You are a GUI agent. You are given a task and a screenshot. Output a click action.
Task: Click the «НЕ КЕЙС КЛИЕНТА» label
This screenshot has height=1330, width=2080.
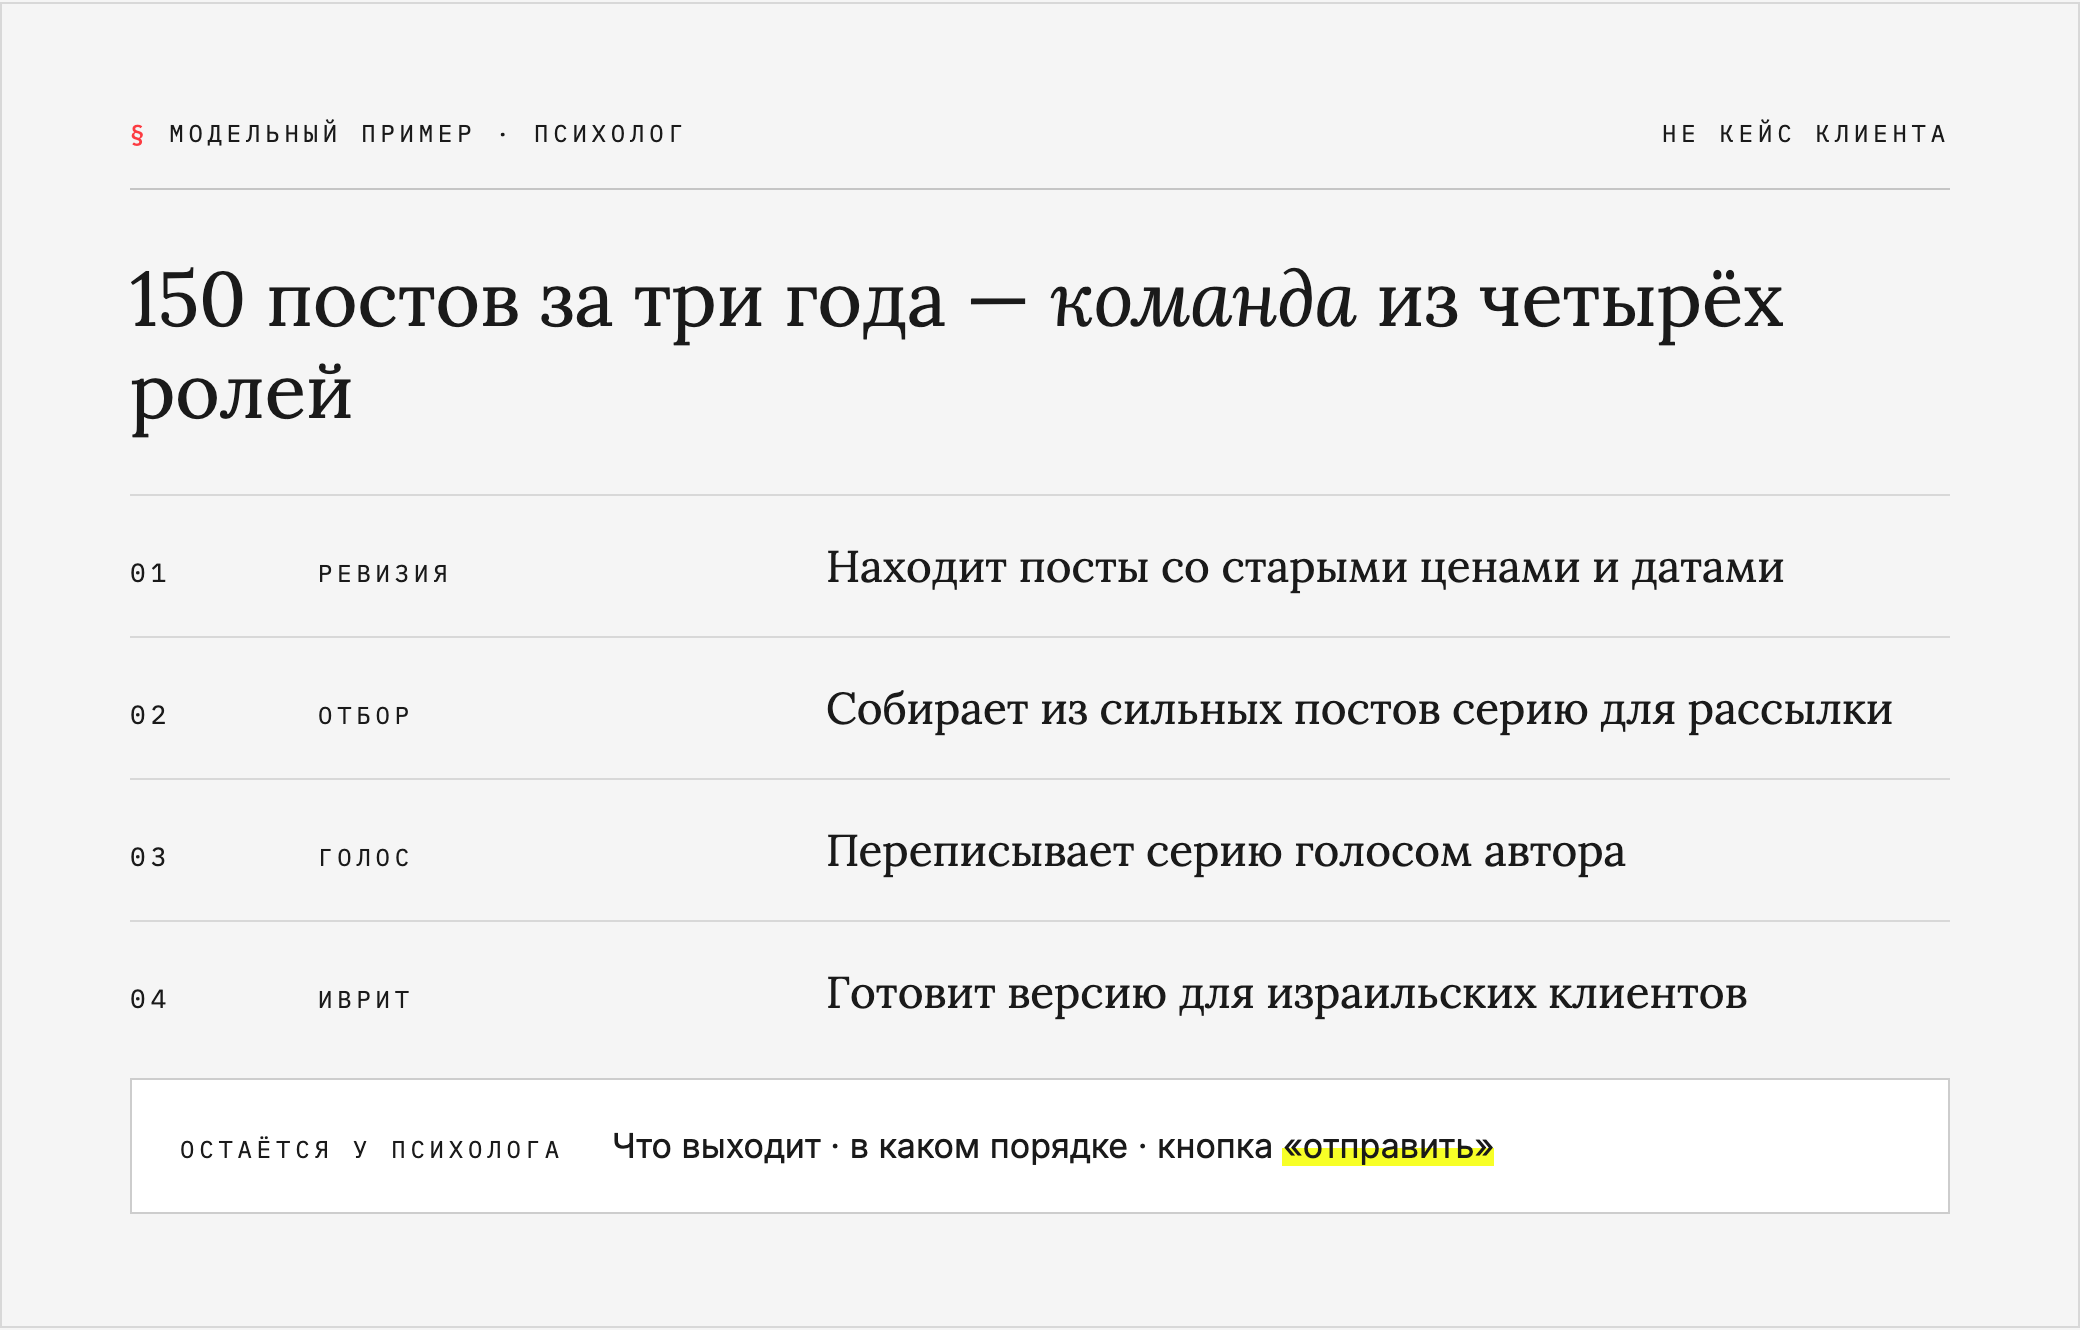click(1805, 134)
